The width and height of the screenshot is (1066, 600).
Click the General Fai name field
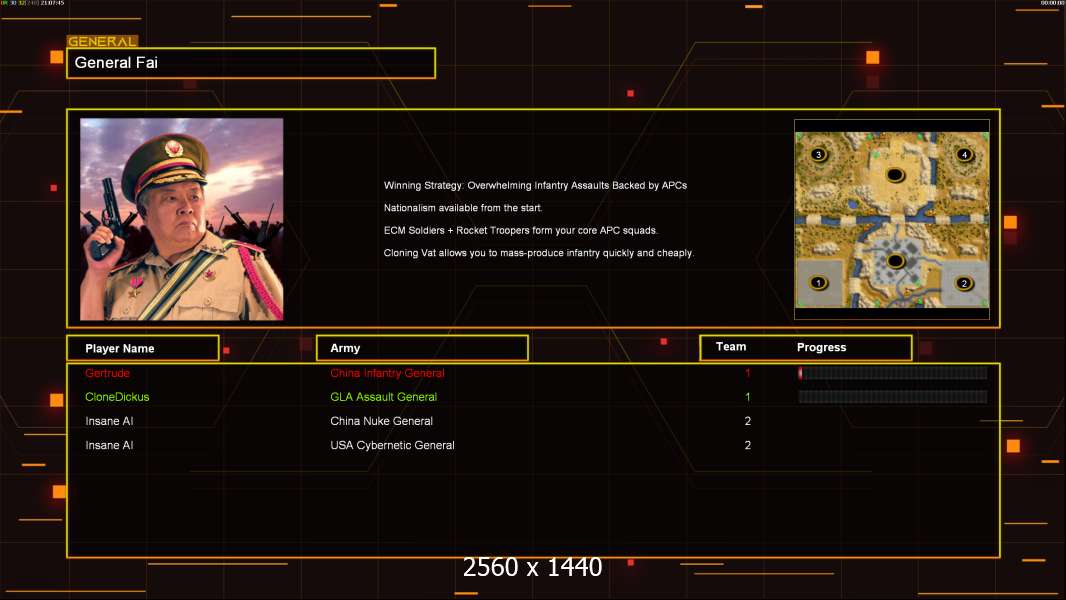(x=251, y=63)
